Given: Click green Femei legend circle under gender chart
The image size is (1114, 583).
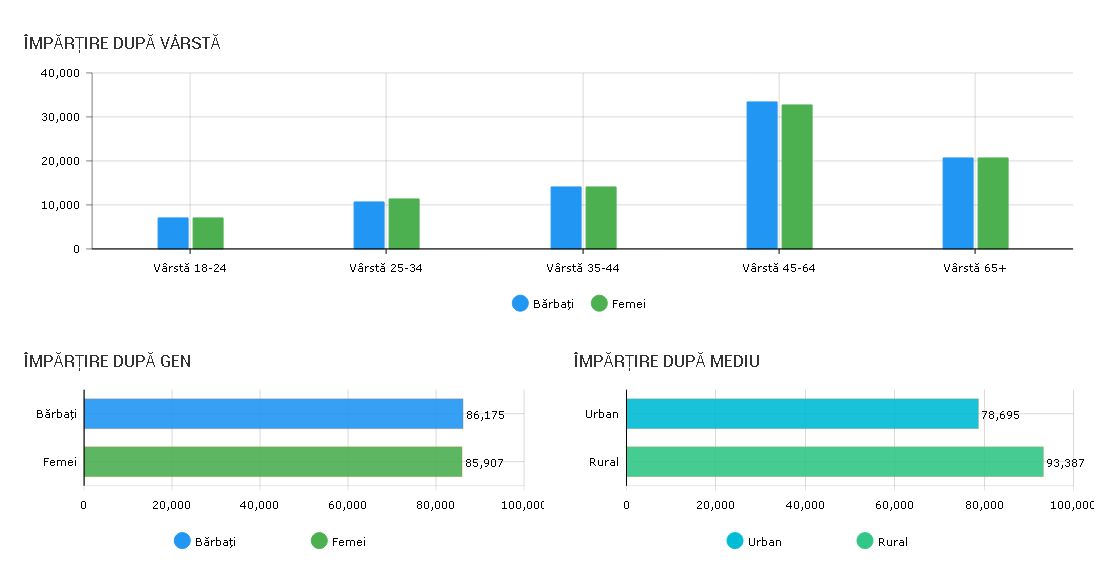Looking at the screenshot, I should (x=319, y=541).
